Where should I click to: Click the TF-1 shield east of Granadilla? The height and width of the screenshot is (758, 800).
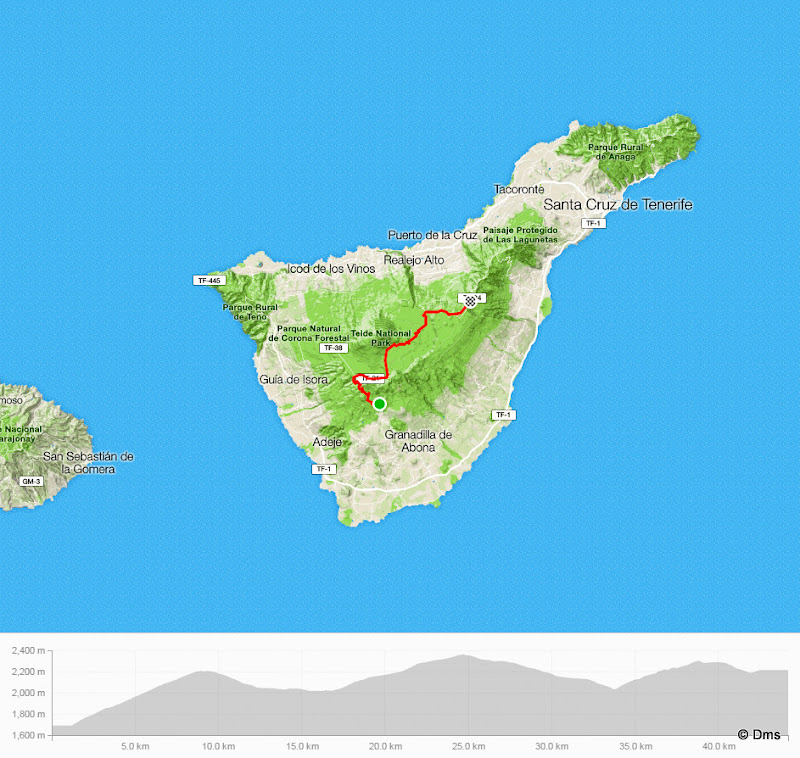click(503, 415)
